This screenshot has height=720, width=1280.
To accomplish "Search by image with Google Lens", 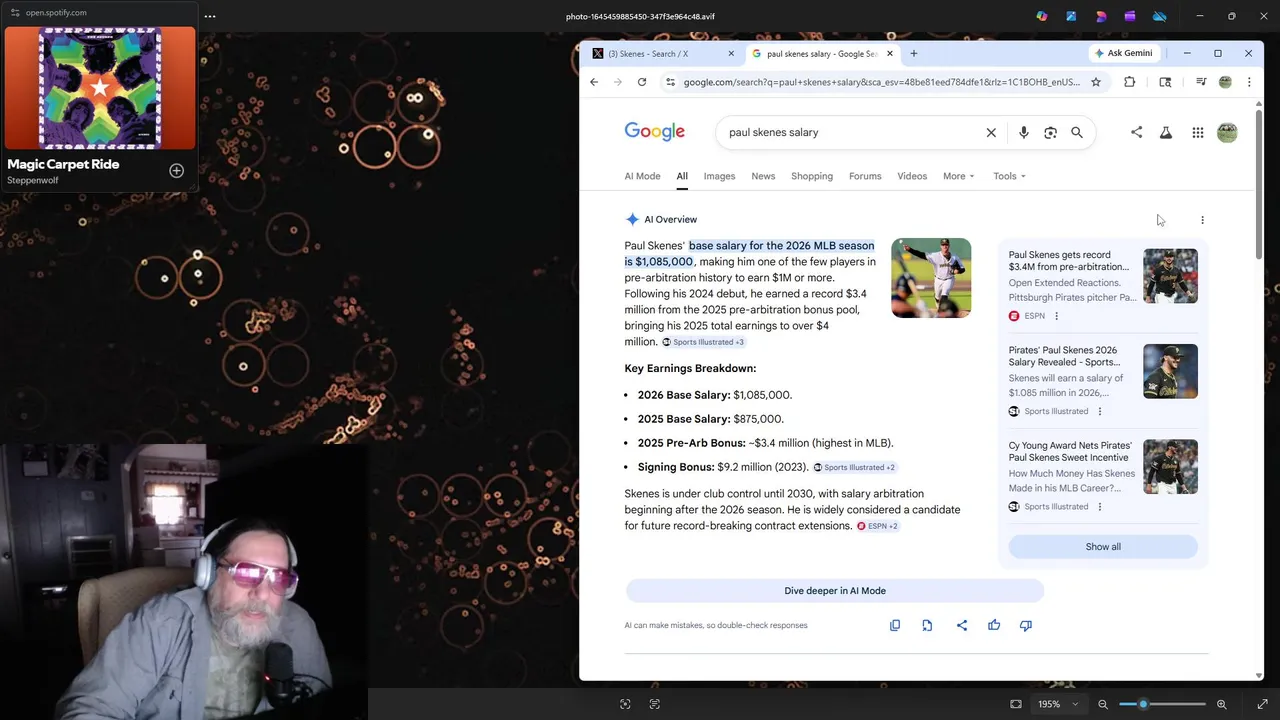I will [1050, 132].
